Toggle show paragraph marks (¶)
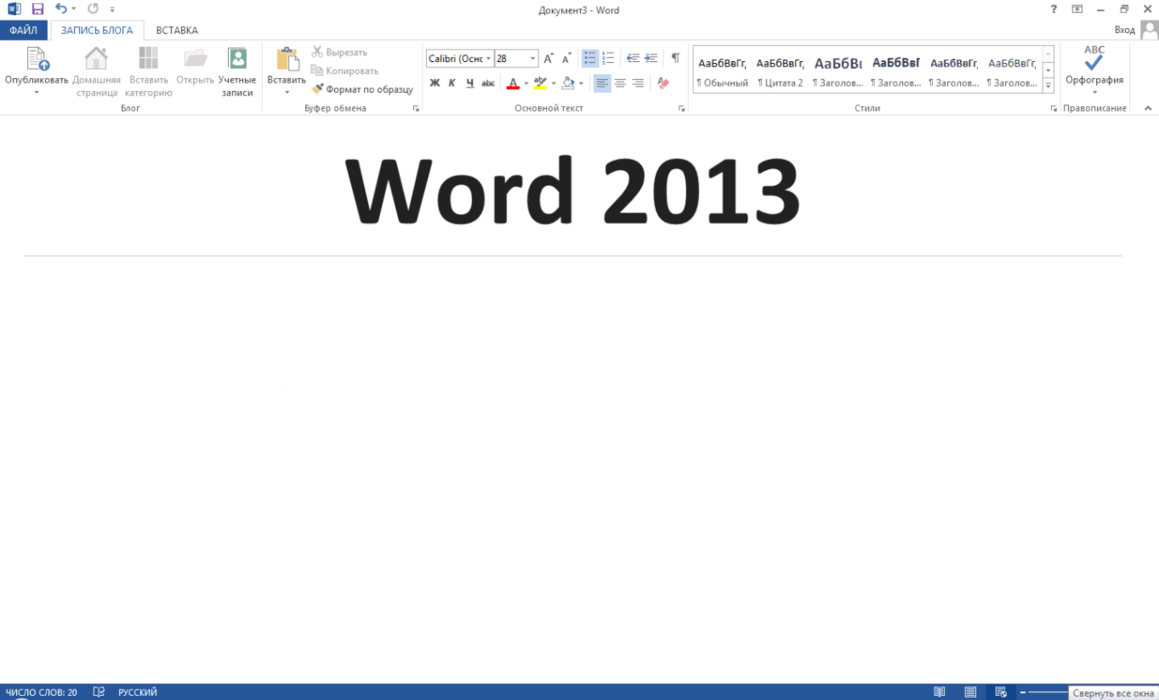 (x=675, y=58)
